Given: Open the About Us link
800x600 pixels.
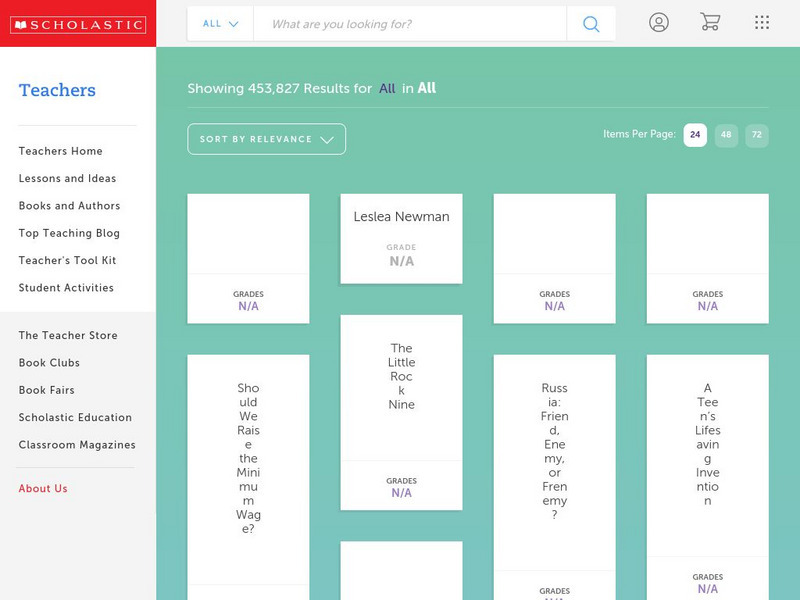Looking at the screenshot, I should 43,488.
